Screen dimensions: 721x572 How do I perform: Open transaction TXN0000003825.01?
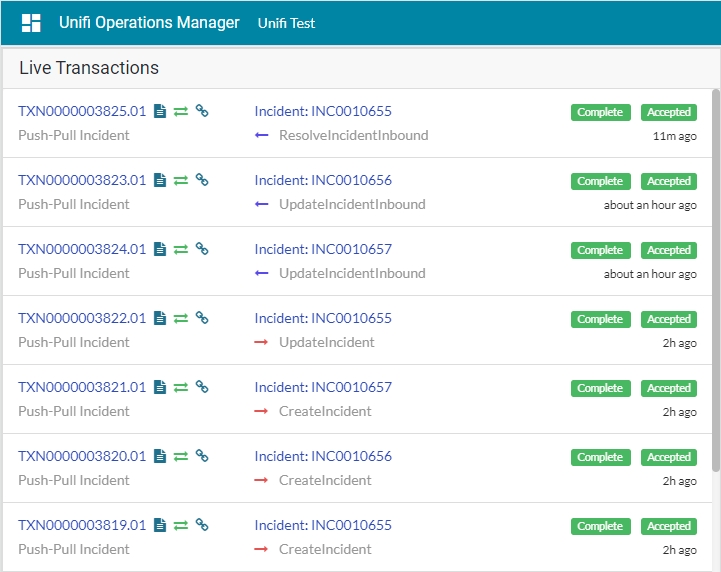[x=82, y=112]
